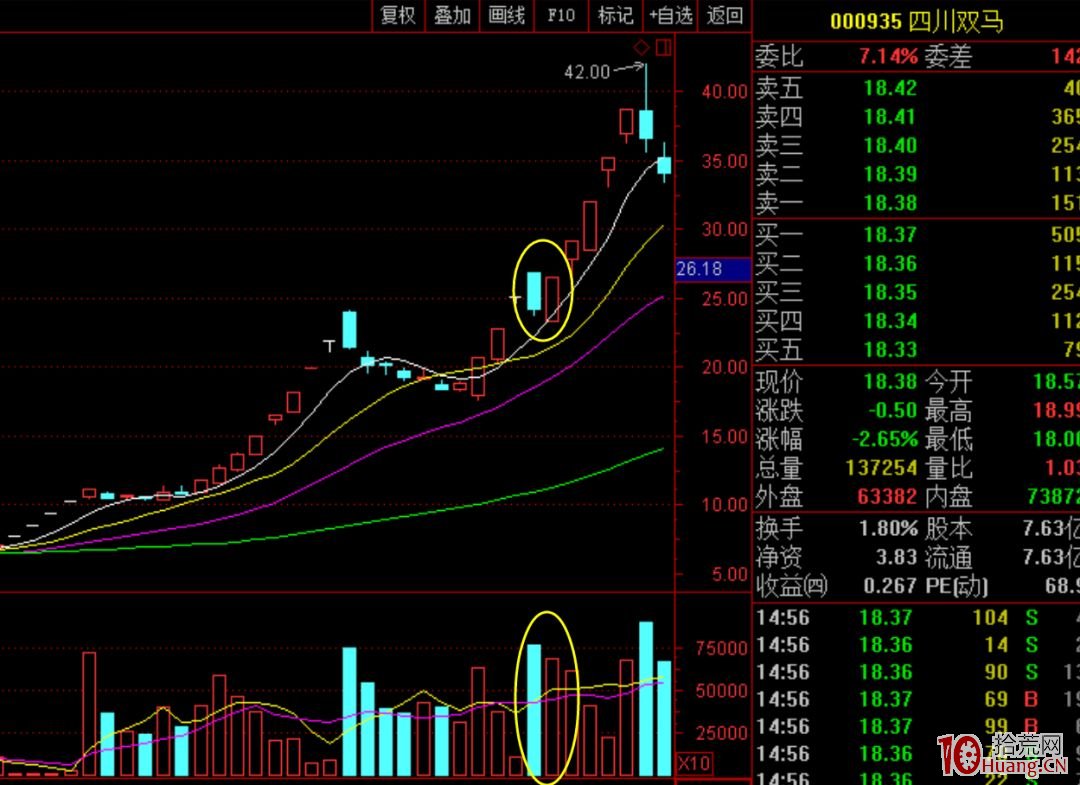Click the 股本 share capital label
This screenshot has height=785, width=1080.
[948, 529]
